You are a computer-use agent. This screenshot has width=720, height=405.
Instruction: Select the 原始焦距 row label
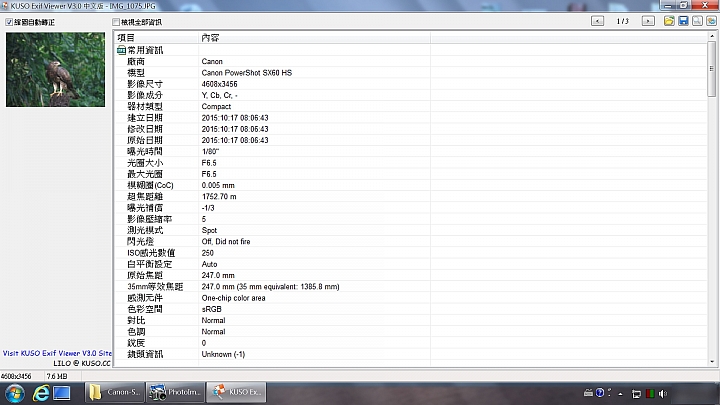pyautogui.click(x=145, y=276)
